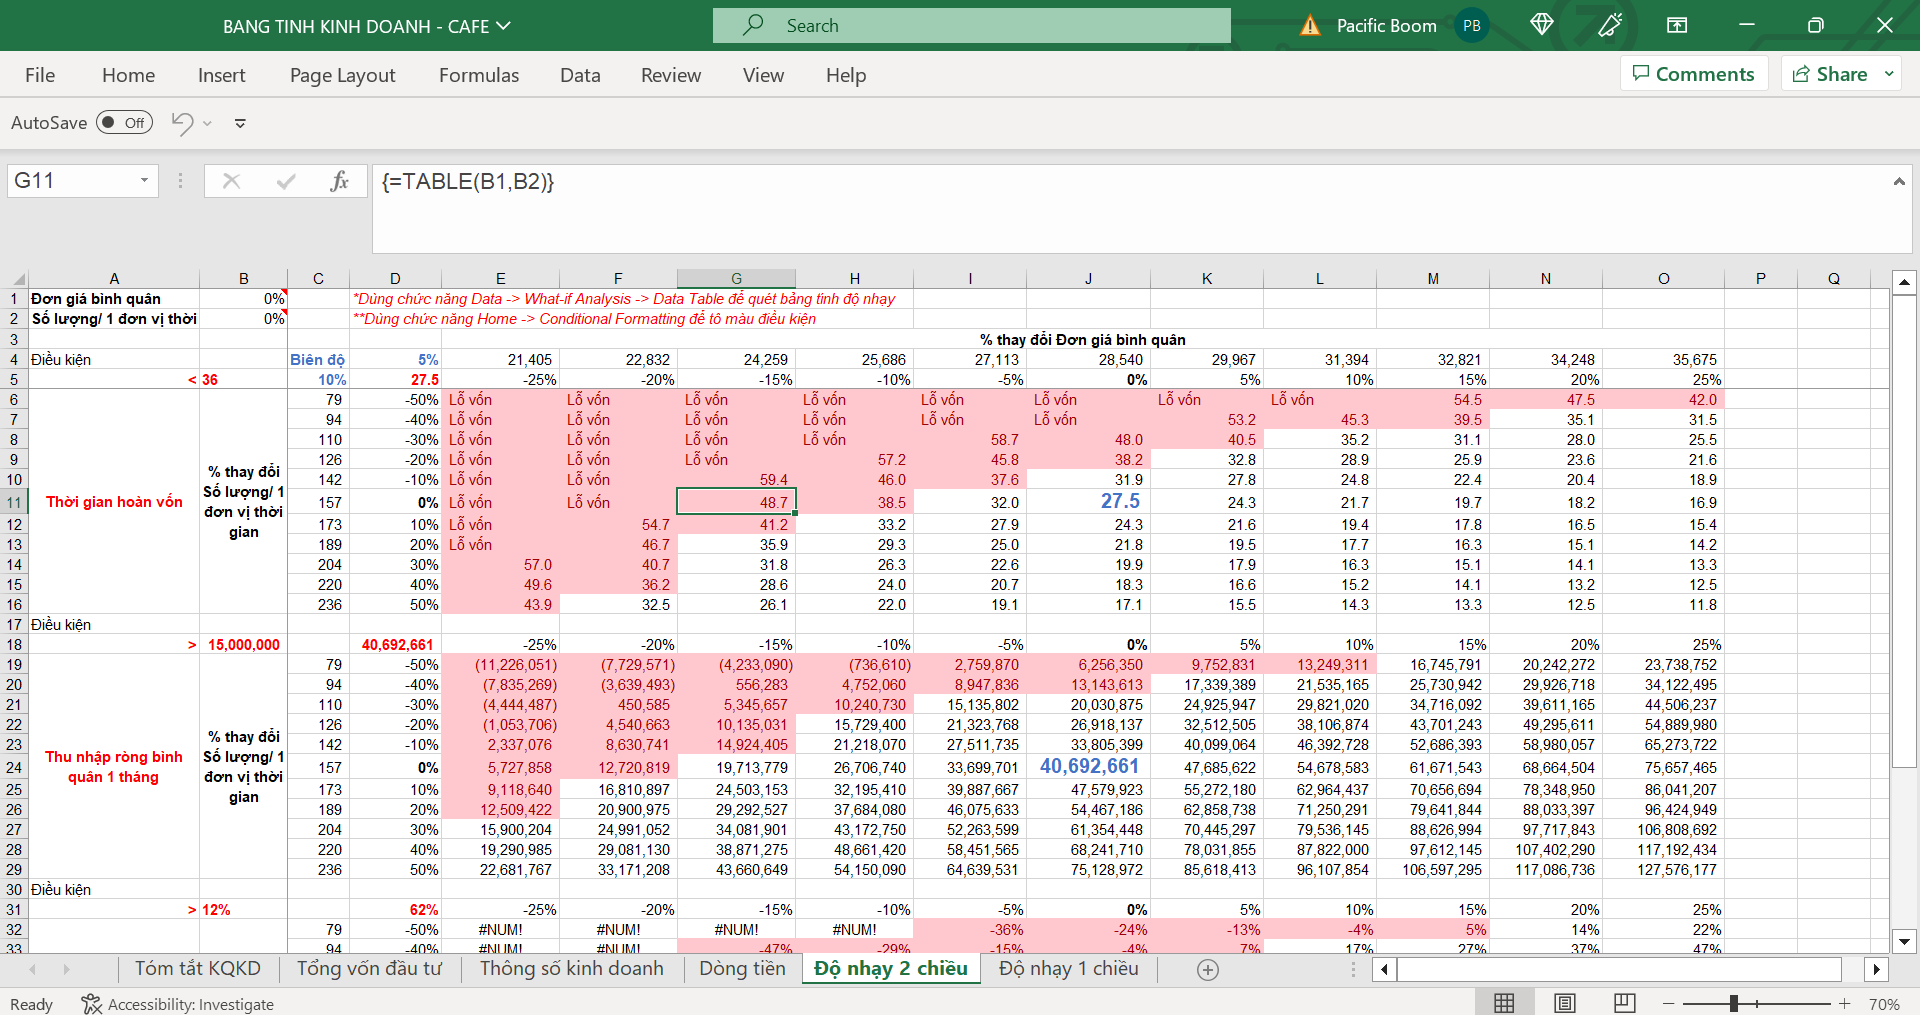Switch to Page Break Preview icon
The image size is (1920, 1015).
coord(1625,1003)
